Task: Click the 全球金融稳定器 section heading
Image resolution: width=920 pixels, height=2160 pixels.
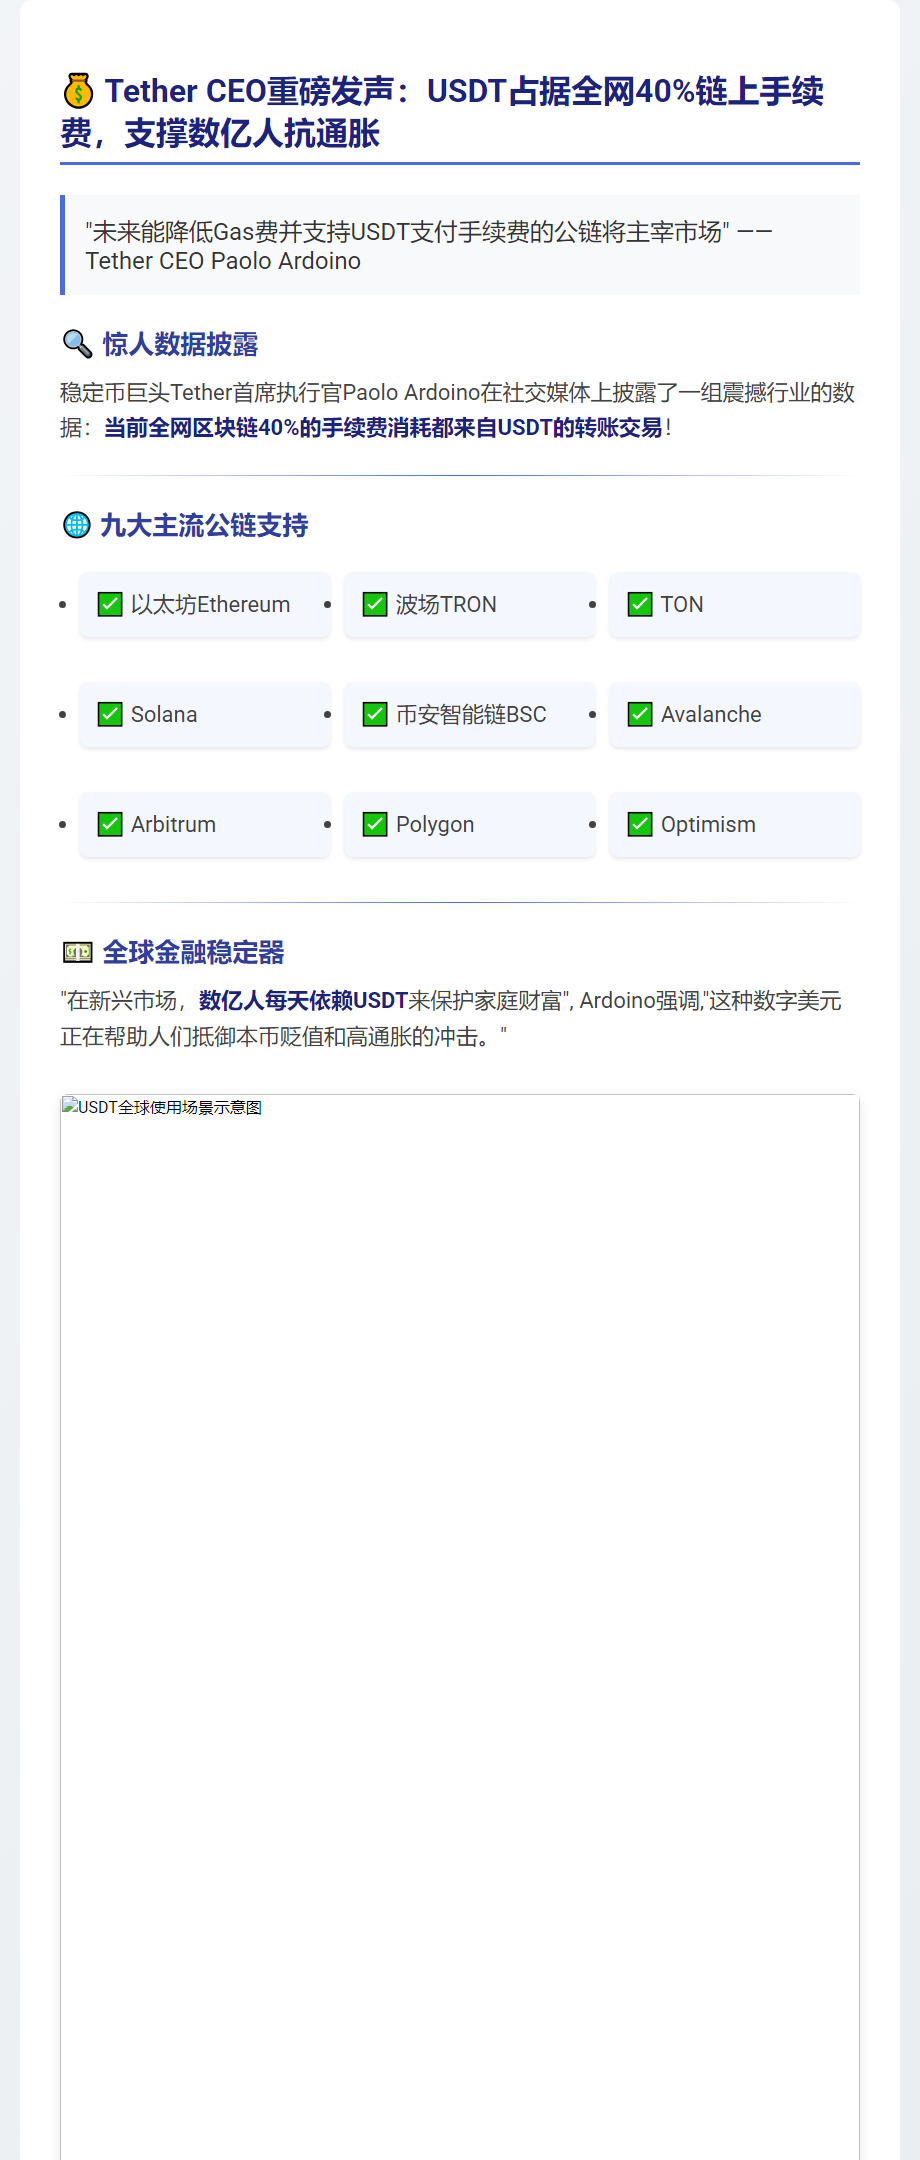Action: pyautogui.click(x=193, y=952)
